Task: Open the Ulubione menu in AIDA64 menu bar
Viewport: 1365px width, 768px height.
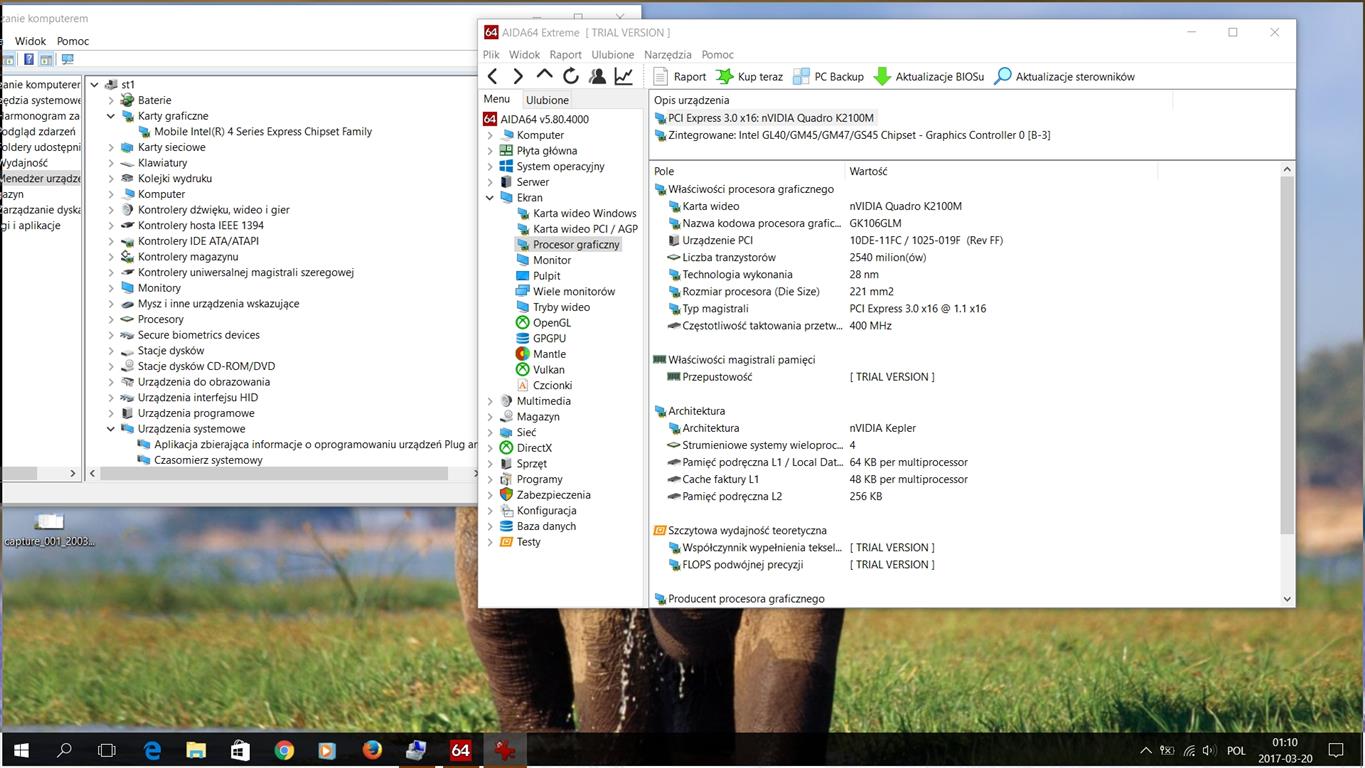Action: point(612,55)
